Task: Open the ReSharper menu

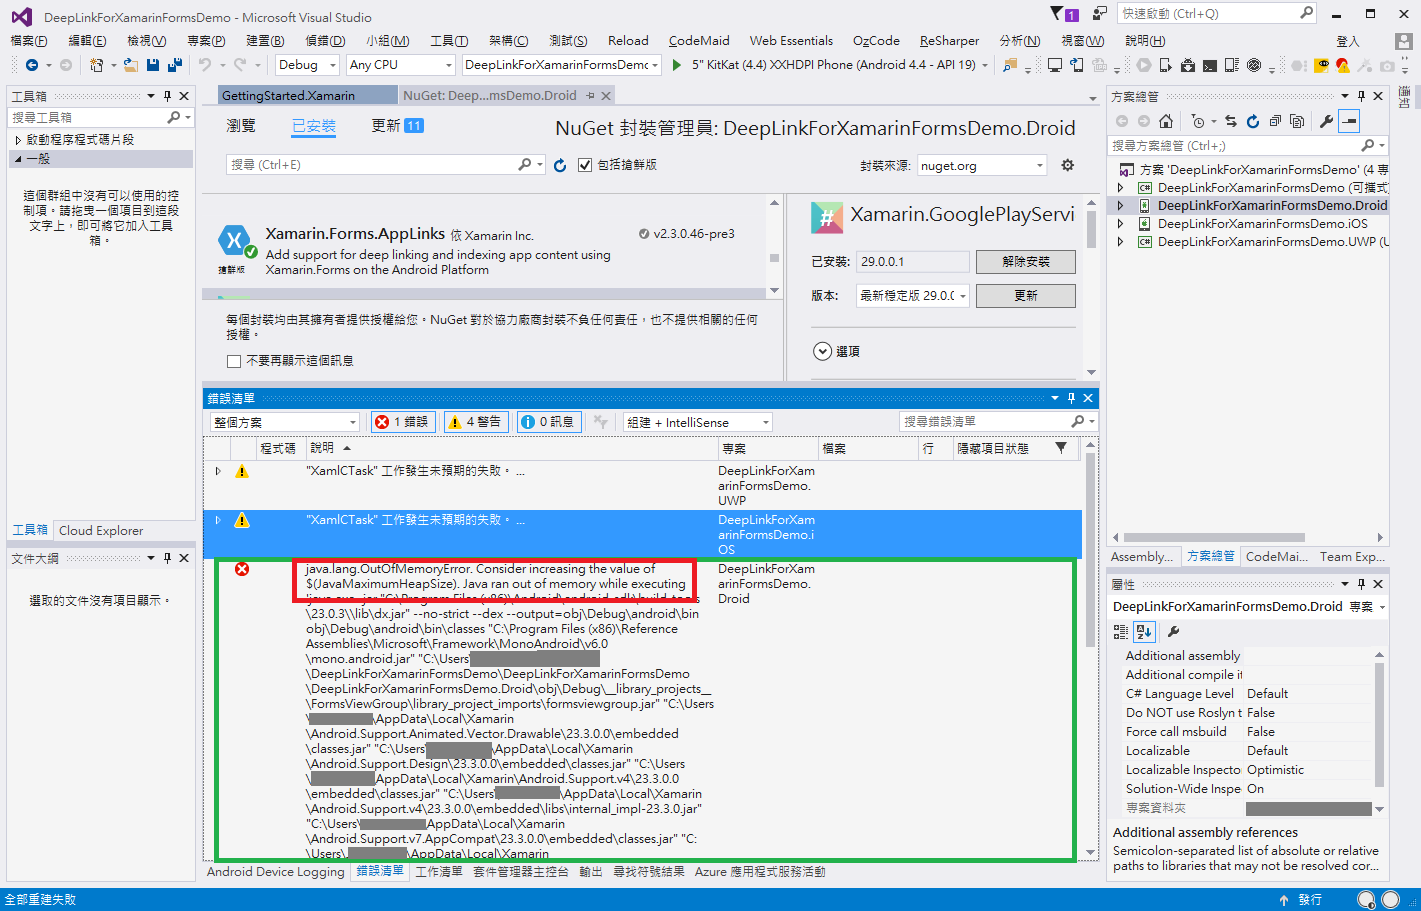Action: (949, 41)
